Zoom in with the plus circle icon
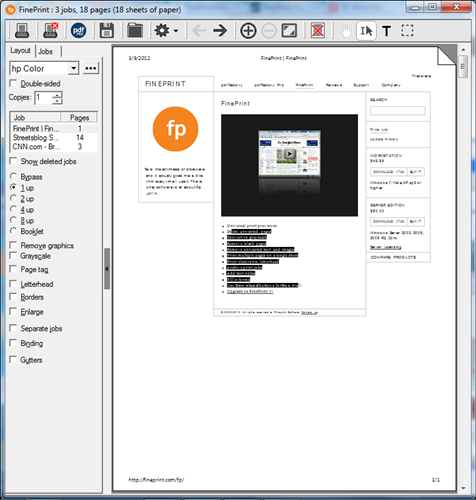 coord(248,31)
